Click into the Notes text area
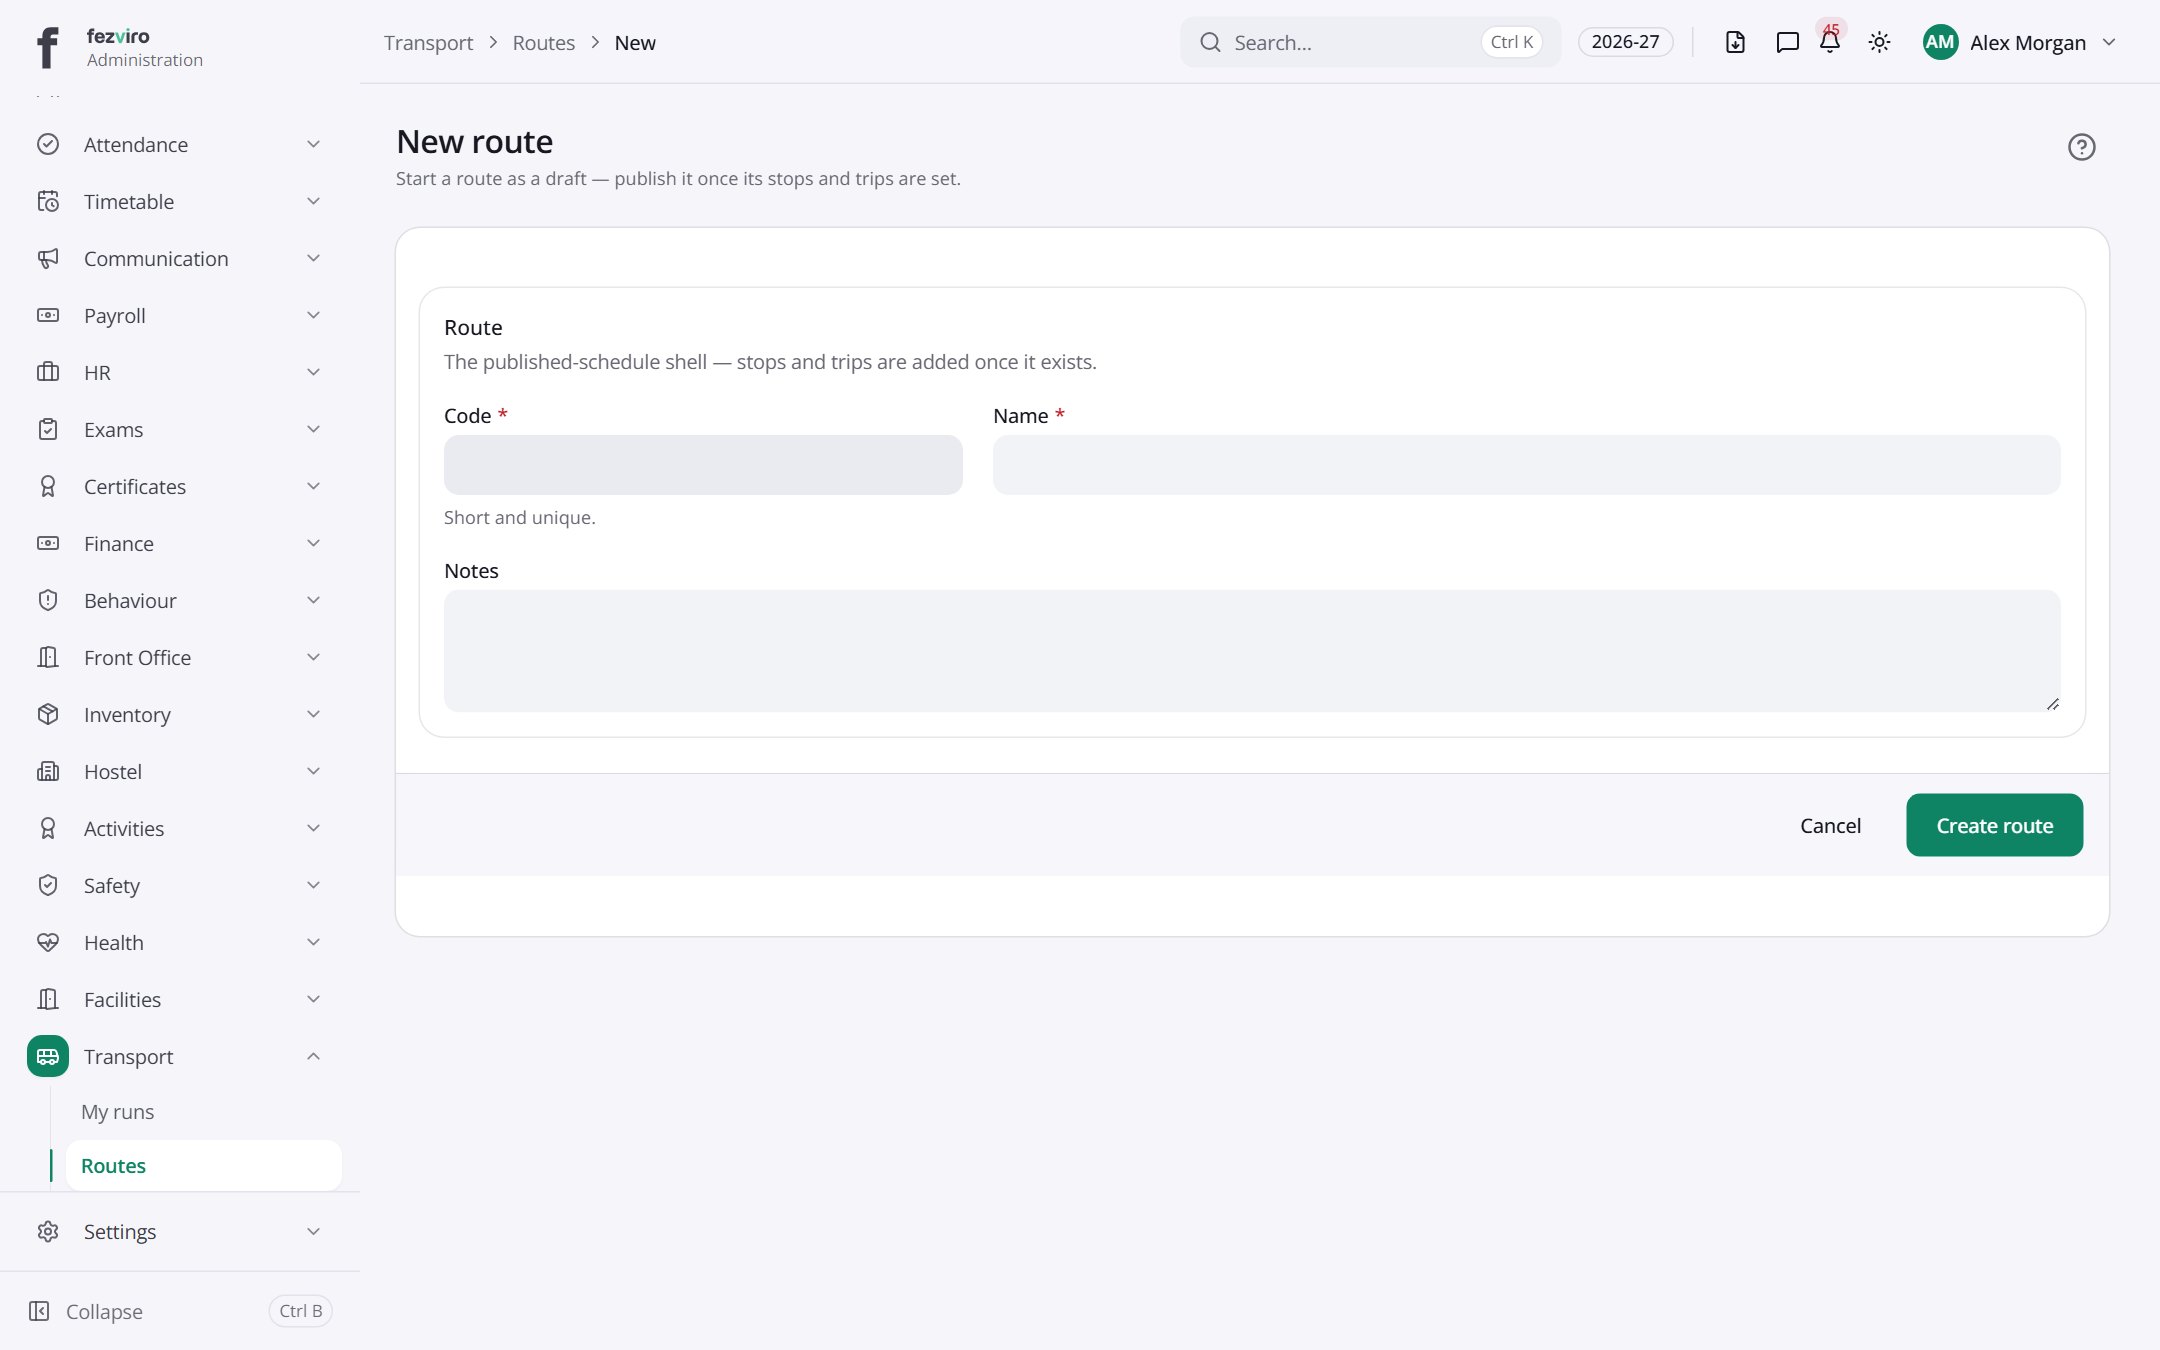This screenshot has width=2160, height=1350. (1252, 651)
